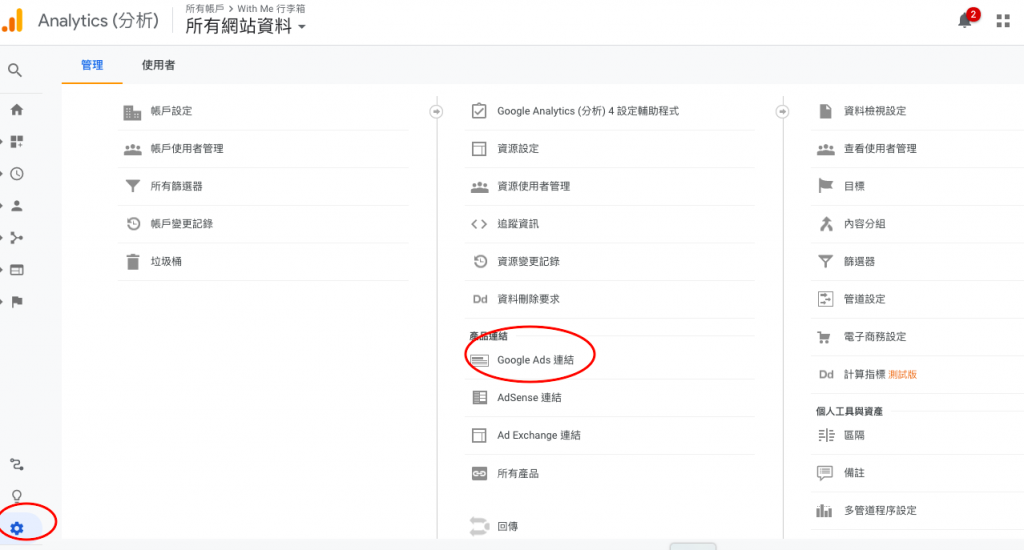Click the AdSense 連結 icon

(479, 398)
